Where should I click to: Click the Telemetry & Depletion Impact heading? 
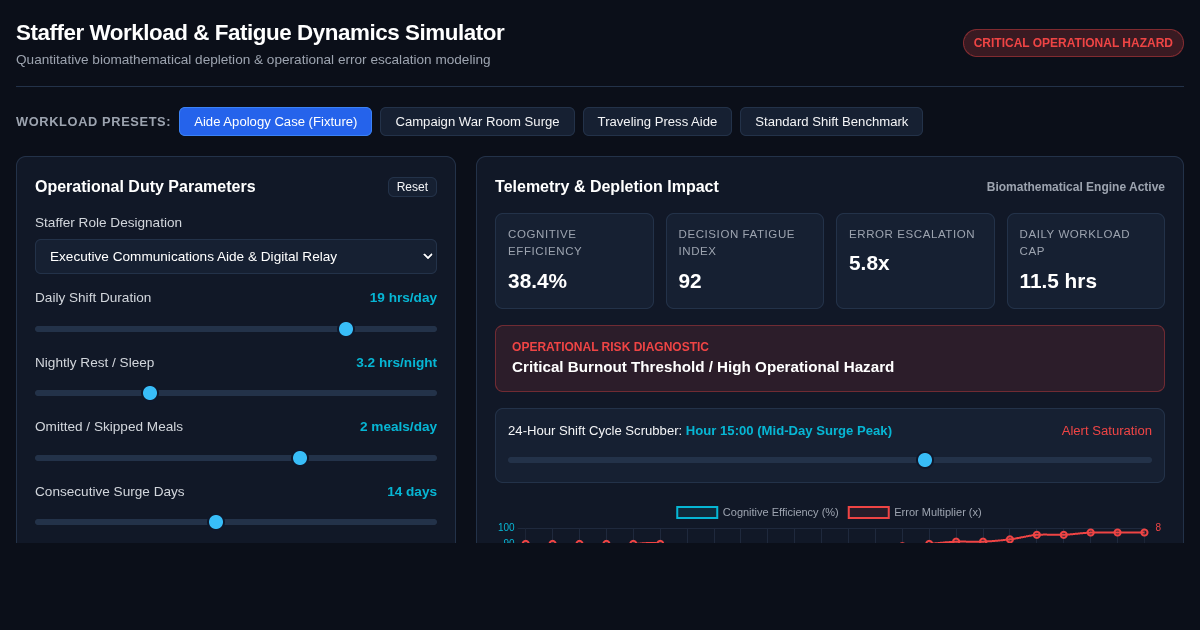607,187
